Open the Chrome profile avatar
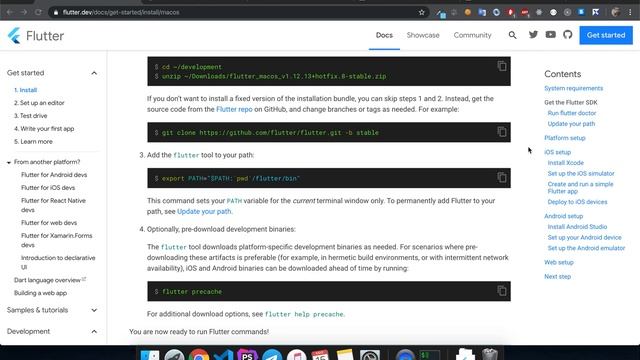 pyautogui.click(x=616, y=12)
